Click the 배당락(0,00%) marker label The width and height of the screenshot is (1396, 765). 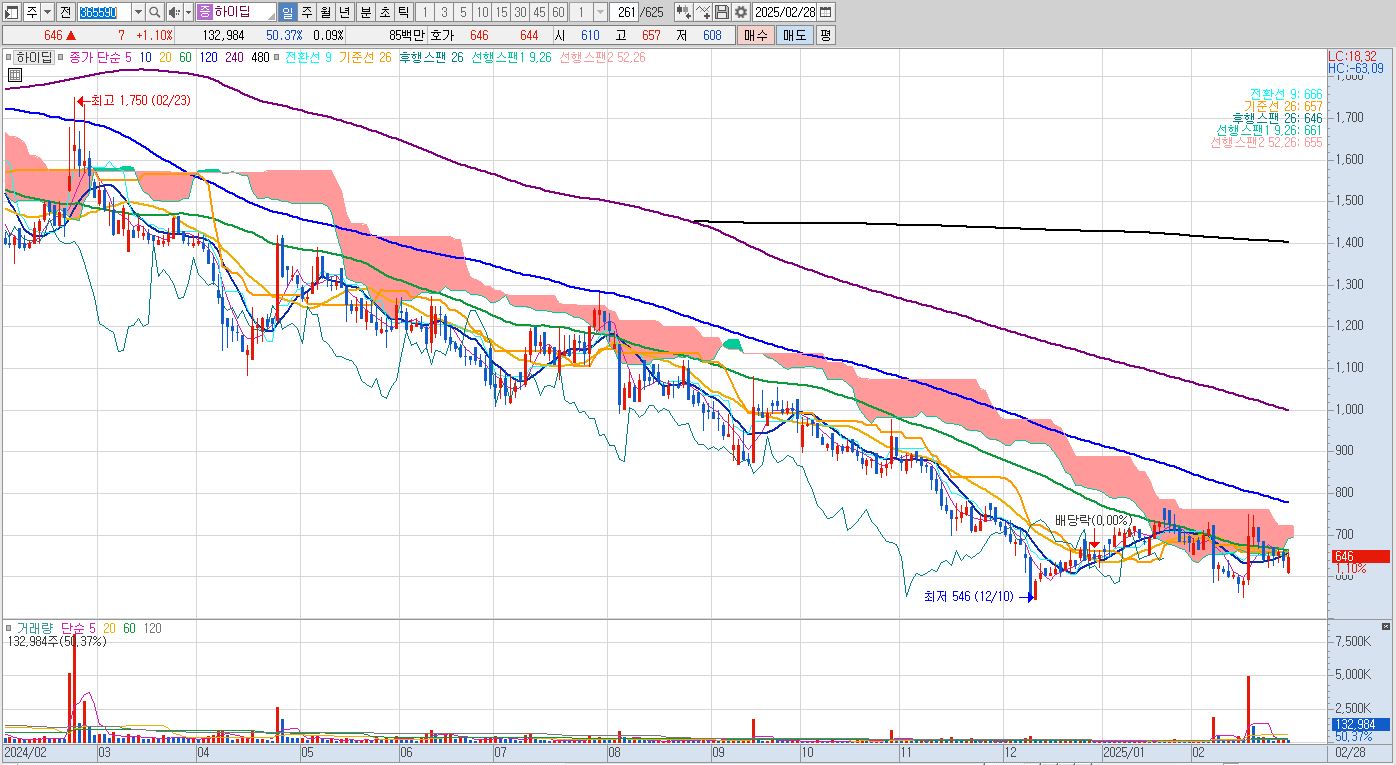click(x=1094, y=521)
